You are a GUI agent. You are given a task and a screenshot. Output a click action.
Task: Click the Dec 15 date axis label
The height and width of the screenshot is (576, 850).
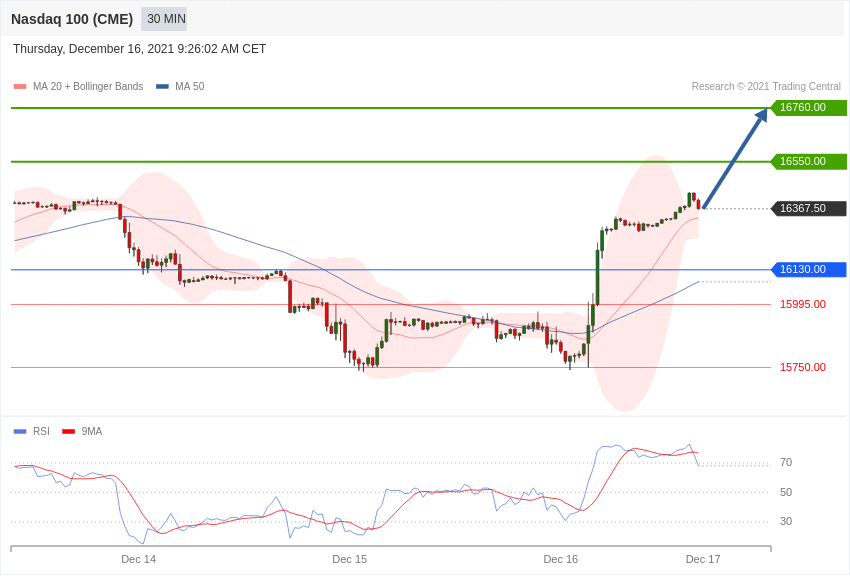point(350,559)
